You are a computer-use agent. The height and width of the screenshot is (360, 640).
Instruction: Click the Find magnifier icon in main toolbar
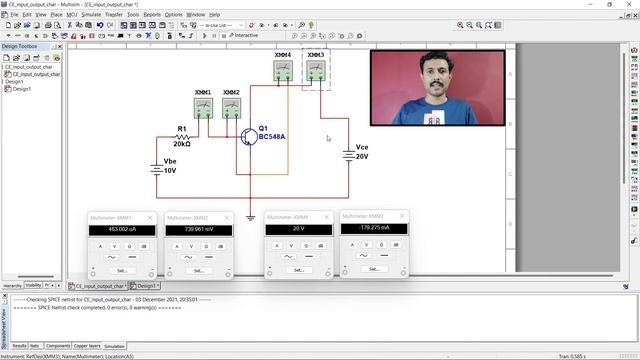coord(301,25)
